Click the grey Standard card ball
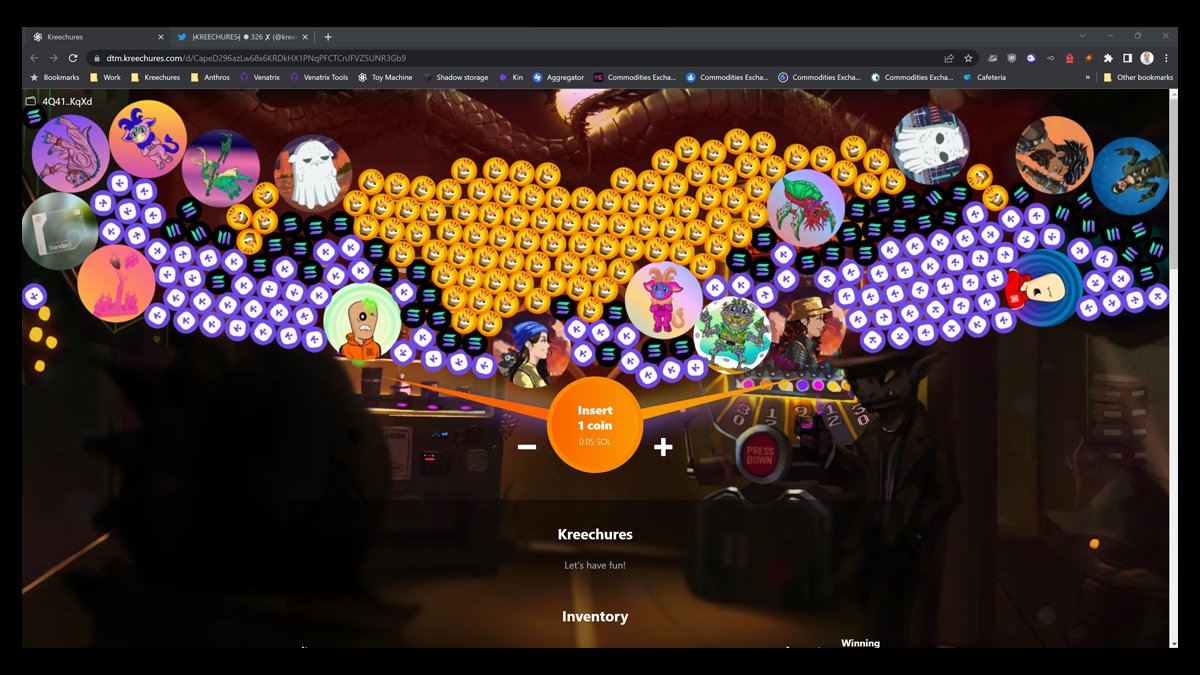 click(60, 230)
